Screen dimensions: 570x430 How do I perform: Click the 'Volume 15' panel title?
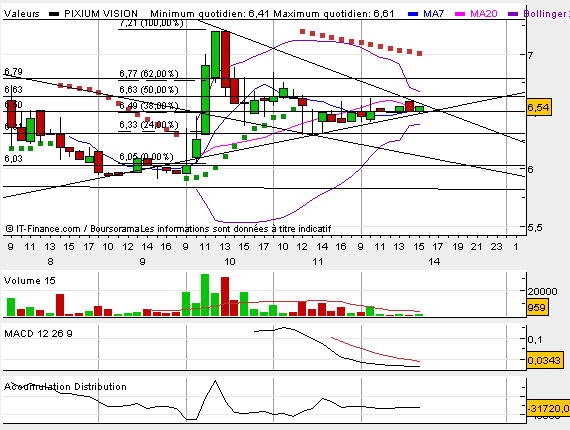pyautogui.click(x=29, y=281)
